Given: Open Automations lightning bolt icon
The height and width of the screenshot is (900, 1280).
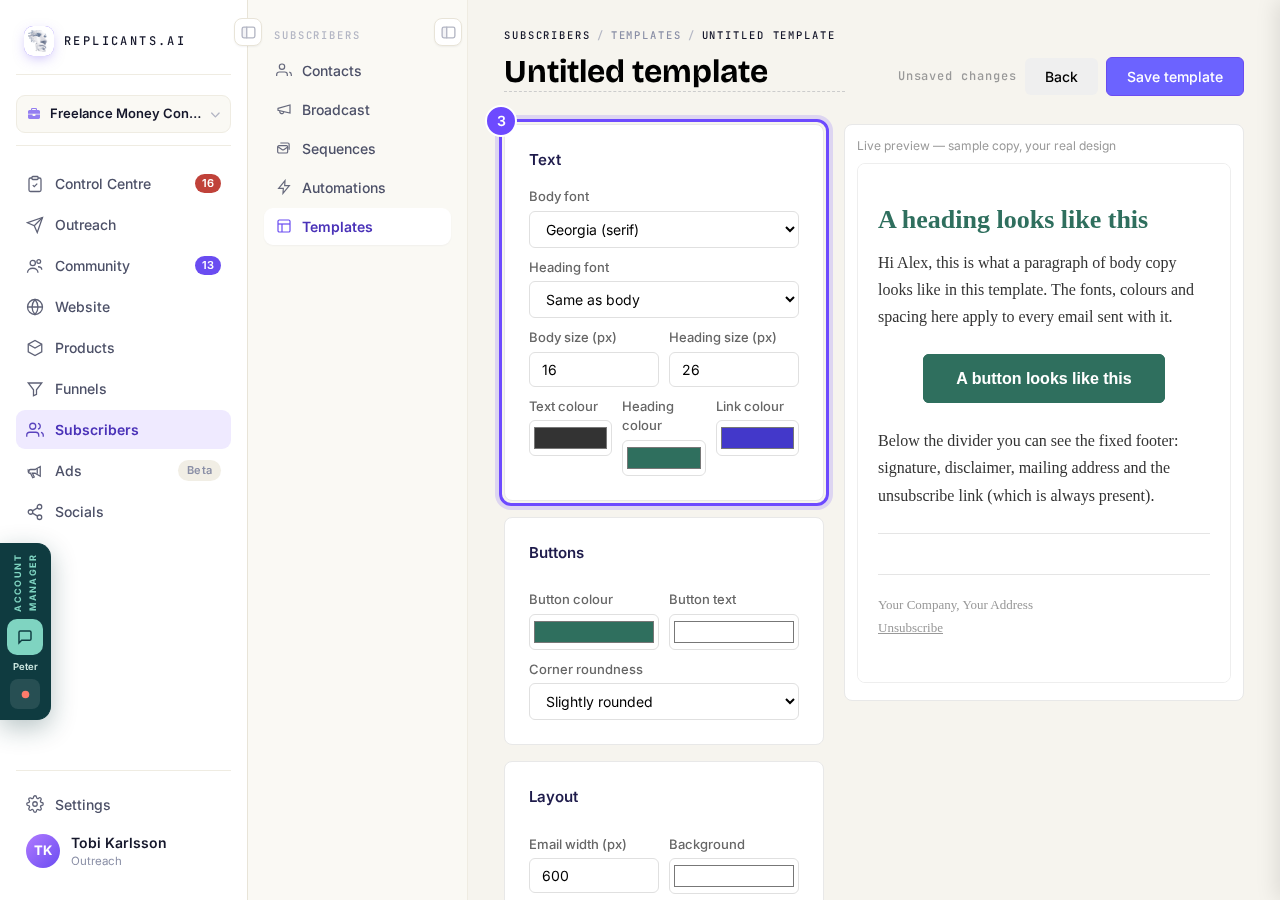Looking at the screenshot, I should pos(284,187).
